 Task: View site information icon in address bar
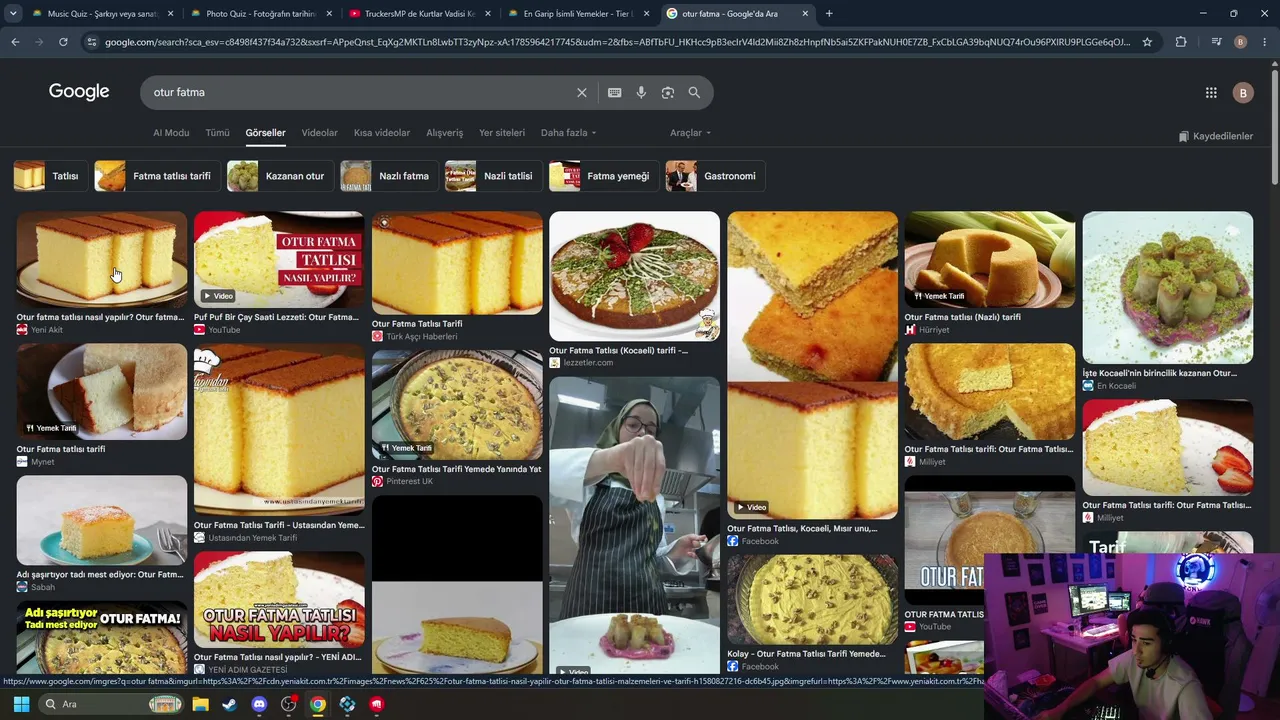[92, 42]
